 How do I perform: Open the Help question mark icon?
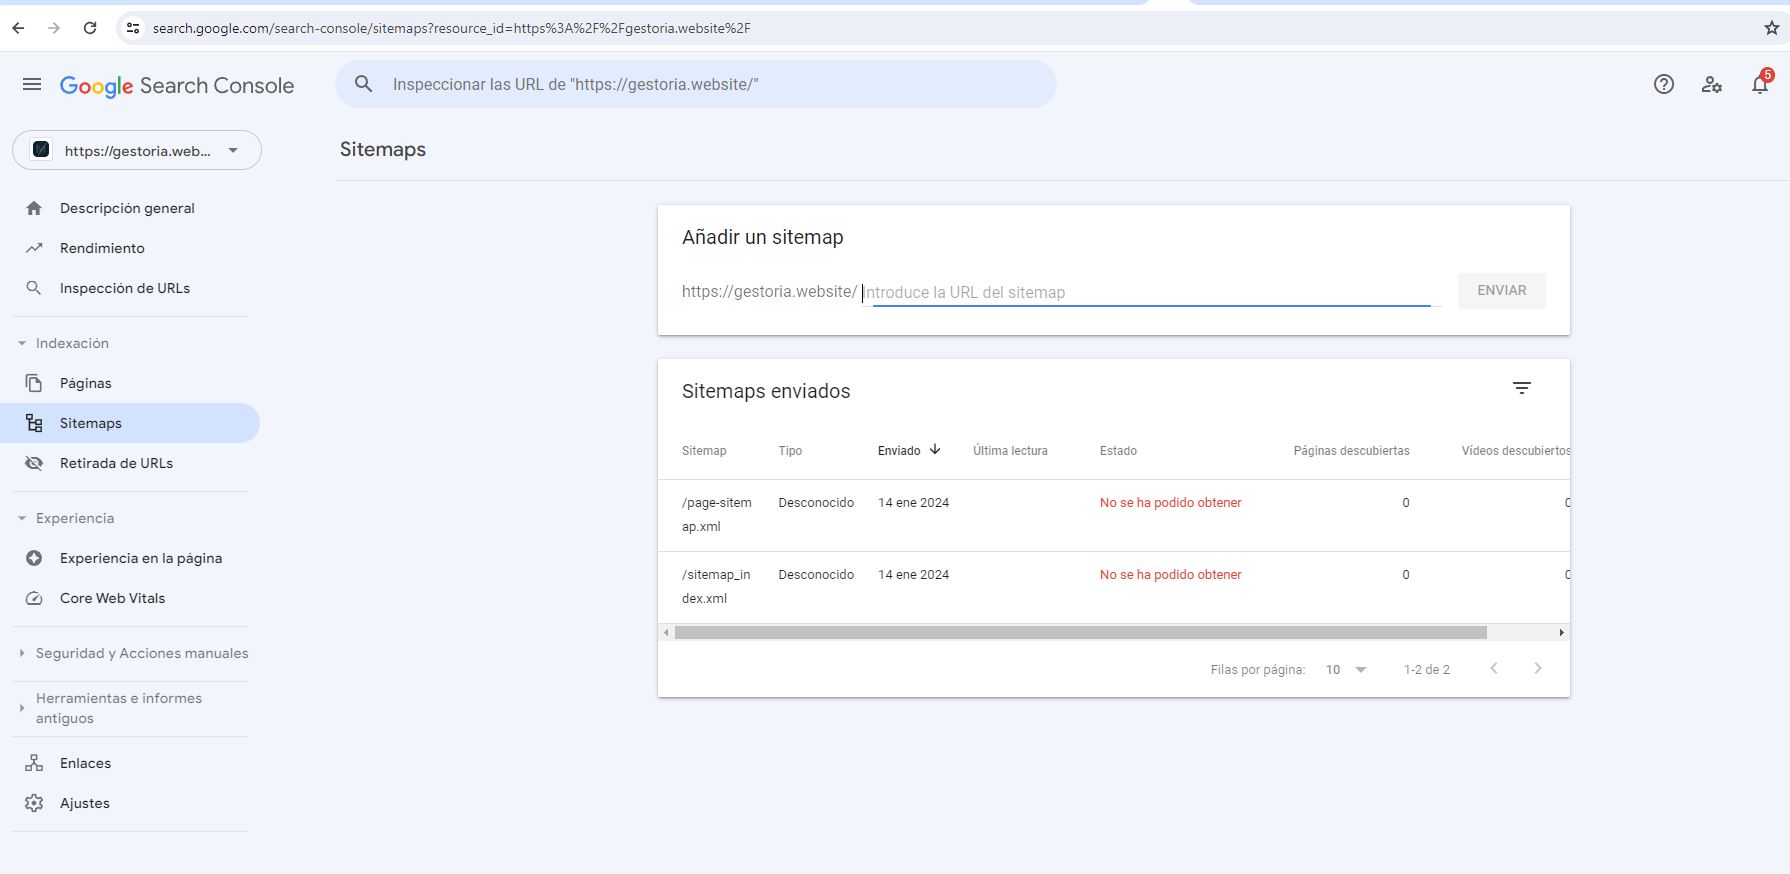click(1664, 85)
